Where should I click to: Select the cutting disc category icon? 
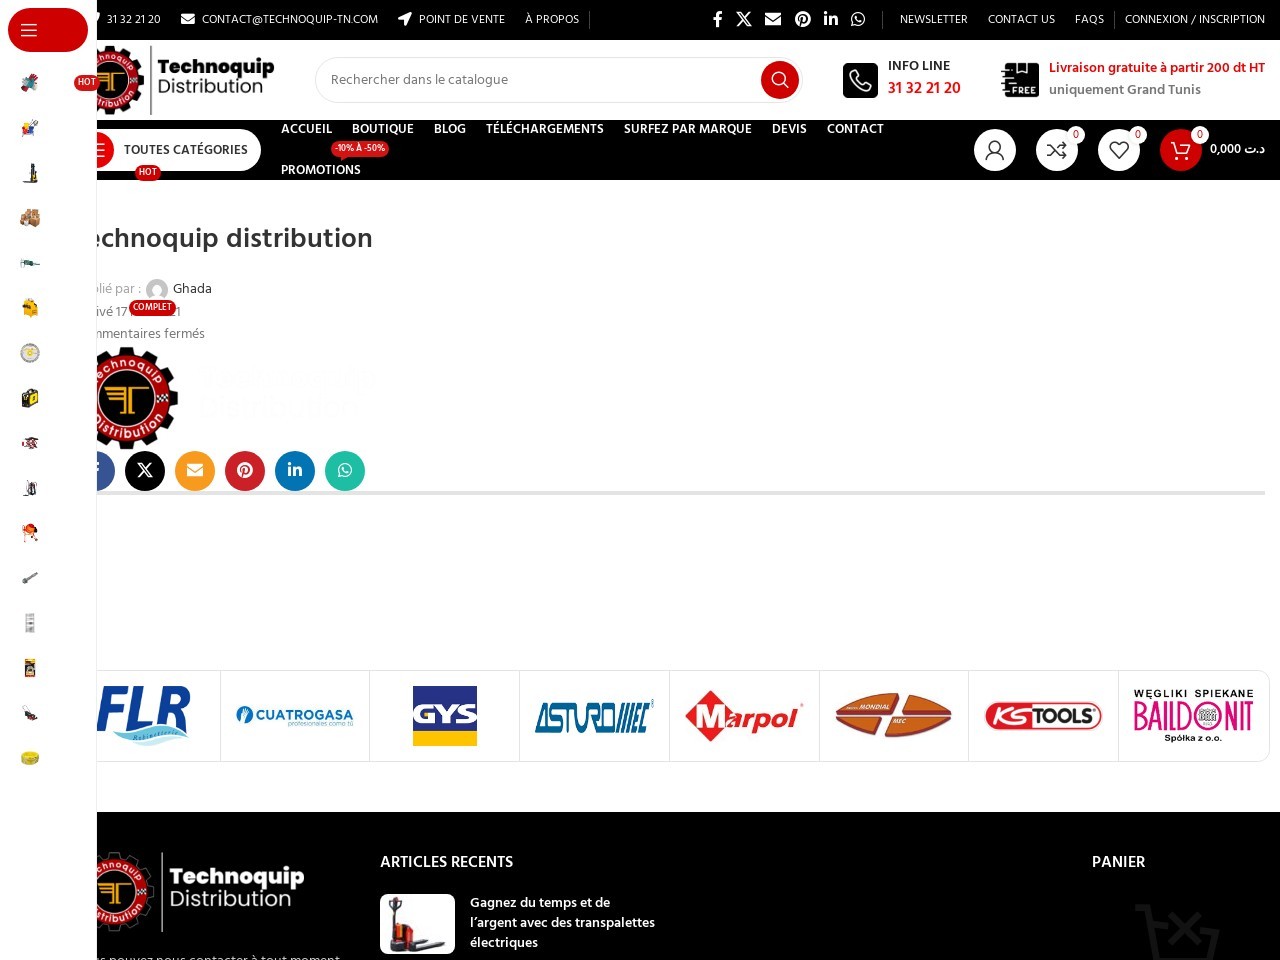pos(30,353)
